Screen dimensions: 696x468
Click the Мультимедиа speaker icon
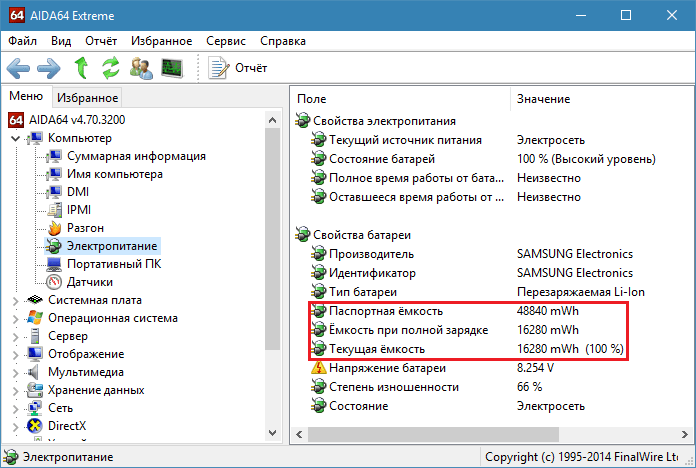[x=33, y=372]
